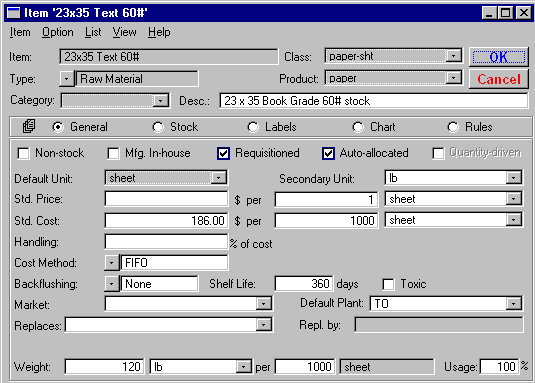Expand the Replaces dropdown
Image resolution: width=535 pixels, height=383 pixels.
[x=263, y=325]
